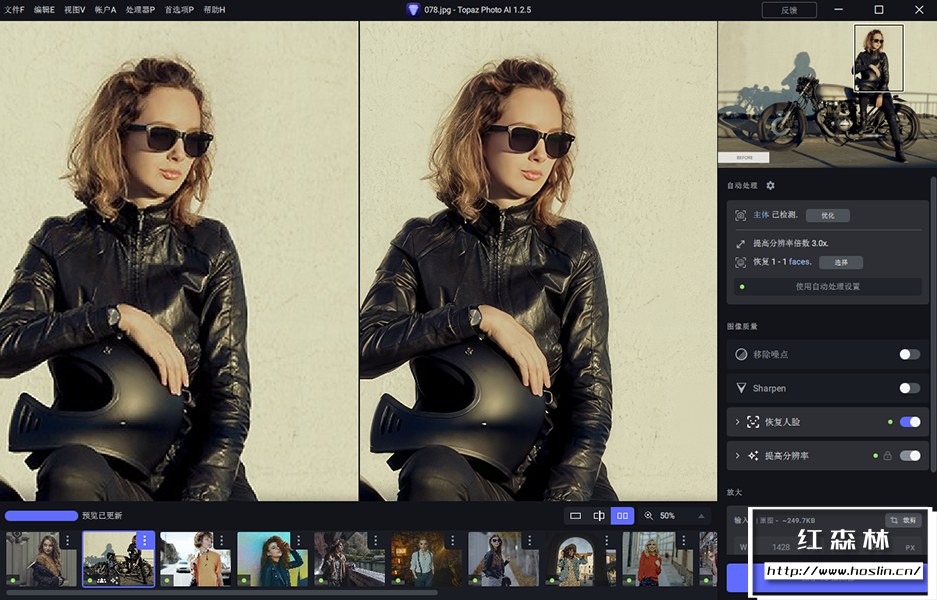937x600 pixels.
Task: Select the woman in orange top thumbnail
Action: coord(195,558)
